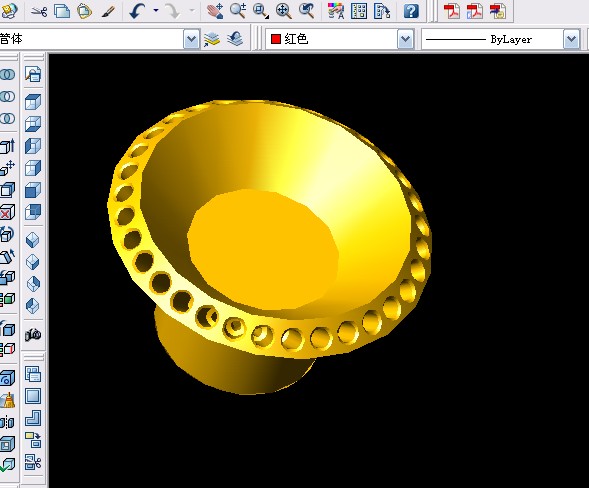Screen dimensions: 589x488
Task: Open the DesignCenter icon
Action: pos(359,11)
